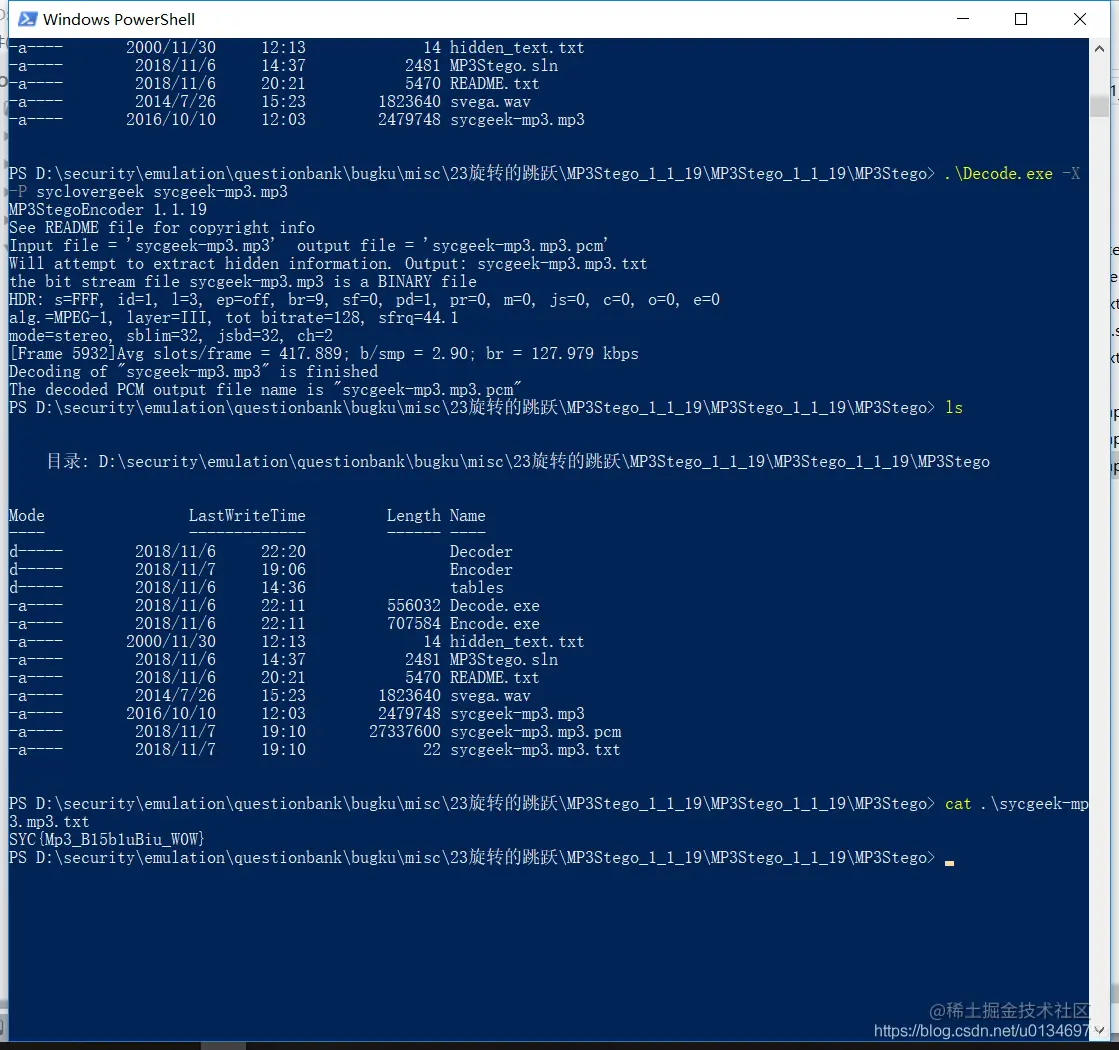Click the scrollbar up arrow

coord(1099,49)
